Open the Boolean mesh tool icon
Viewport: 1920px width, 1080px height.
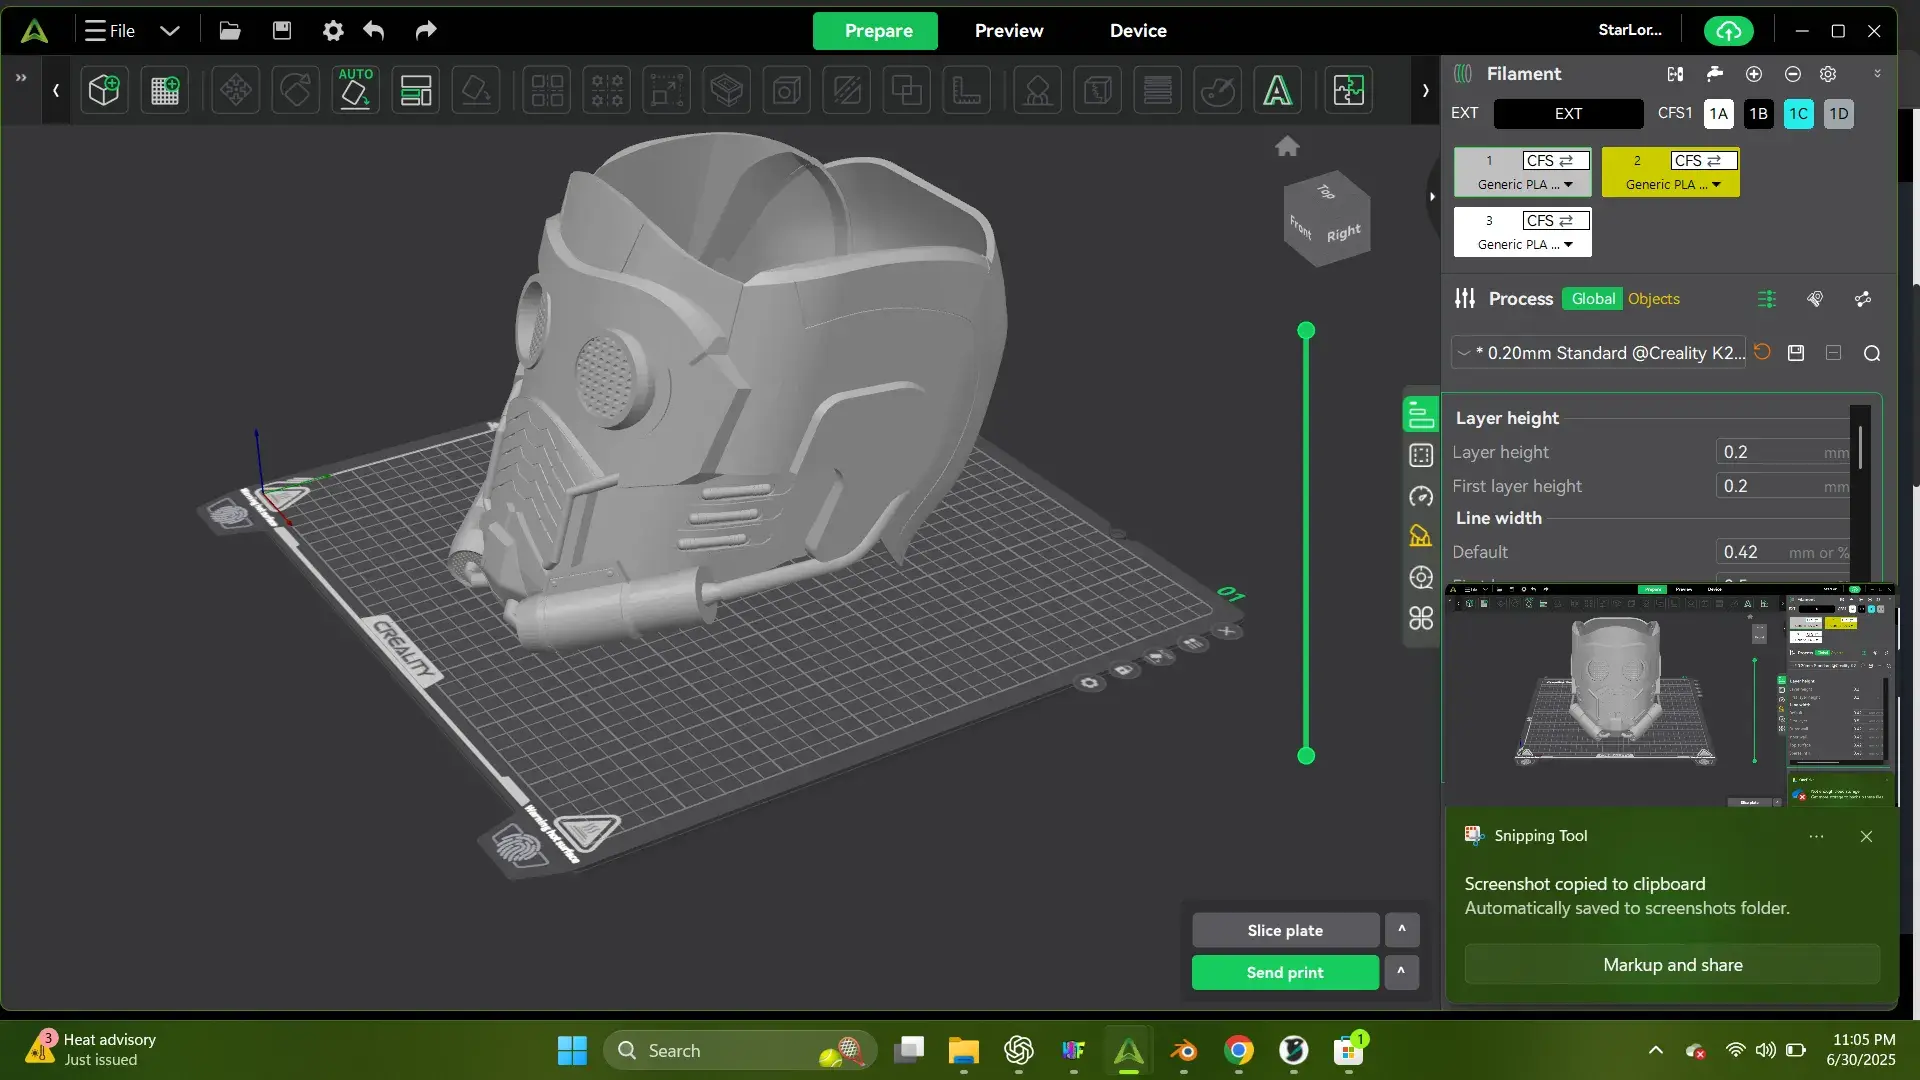(x=907, y=90)
